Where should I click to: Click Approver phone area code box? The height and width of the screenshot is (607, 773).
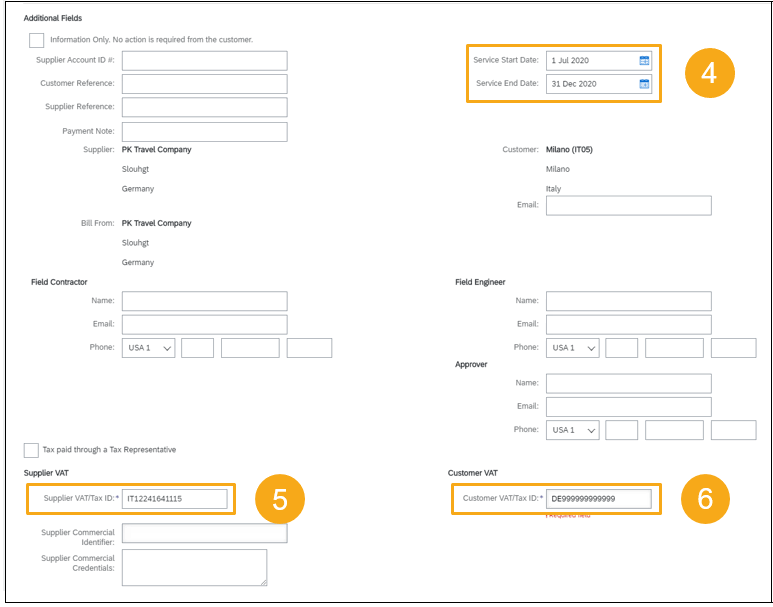(x=622, y=430)
